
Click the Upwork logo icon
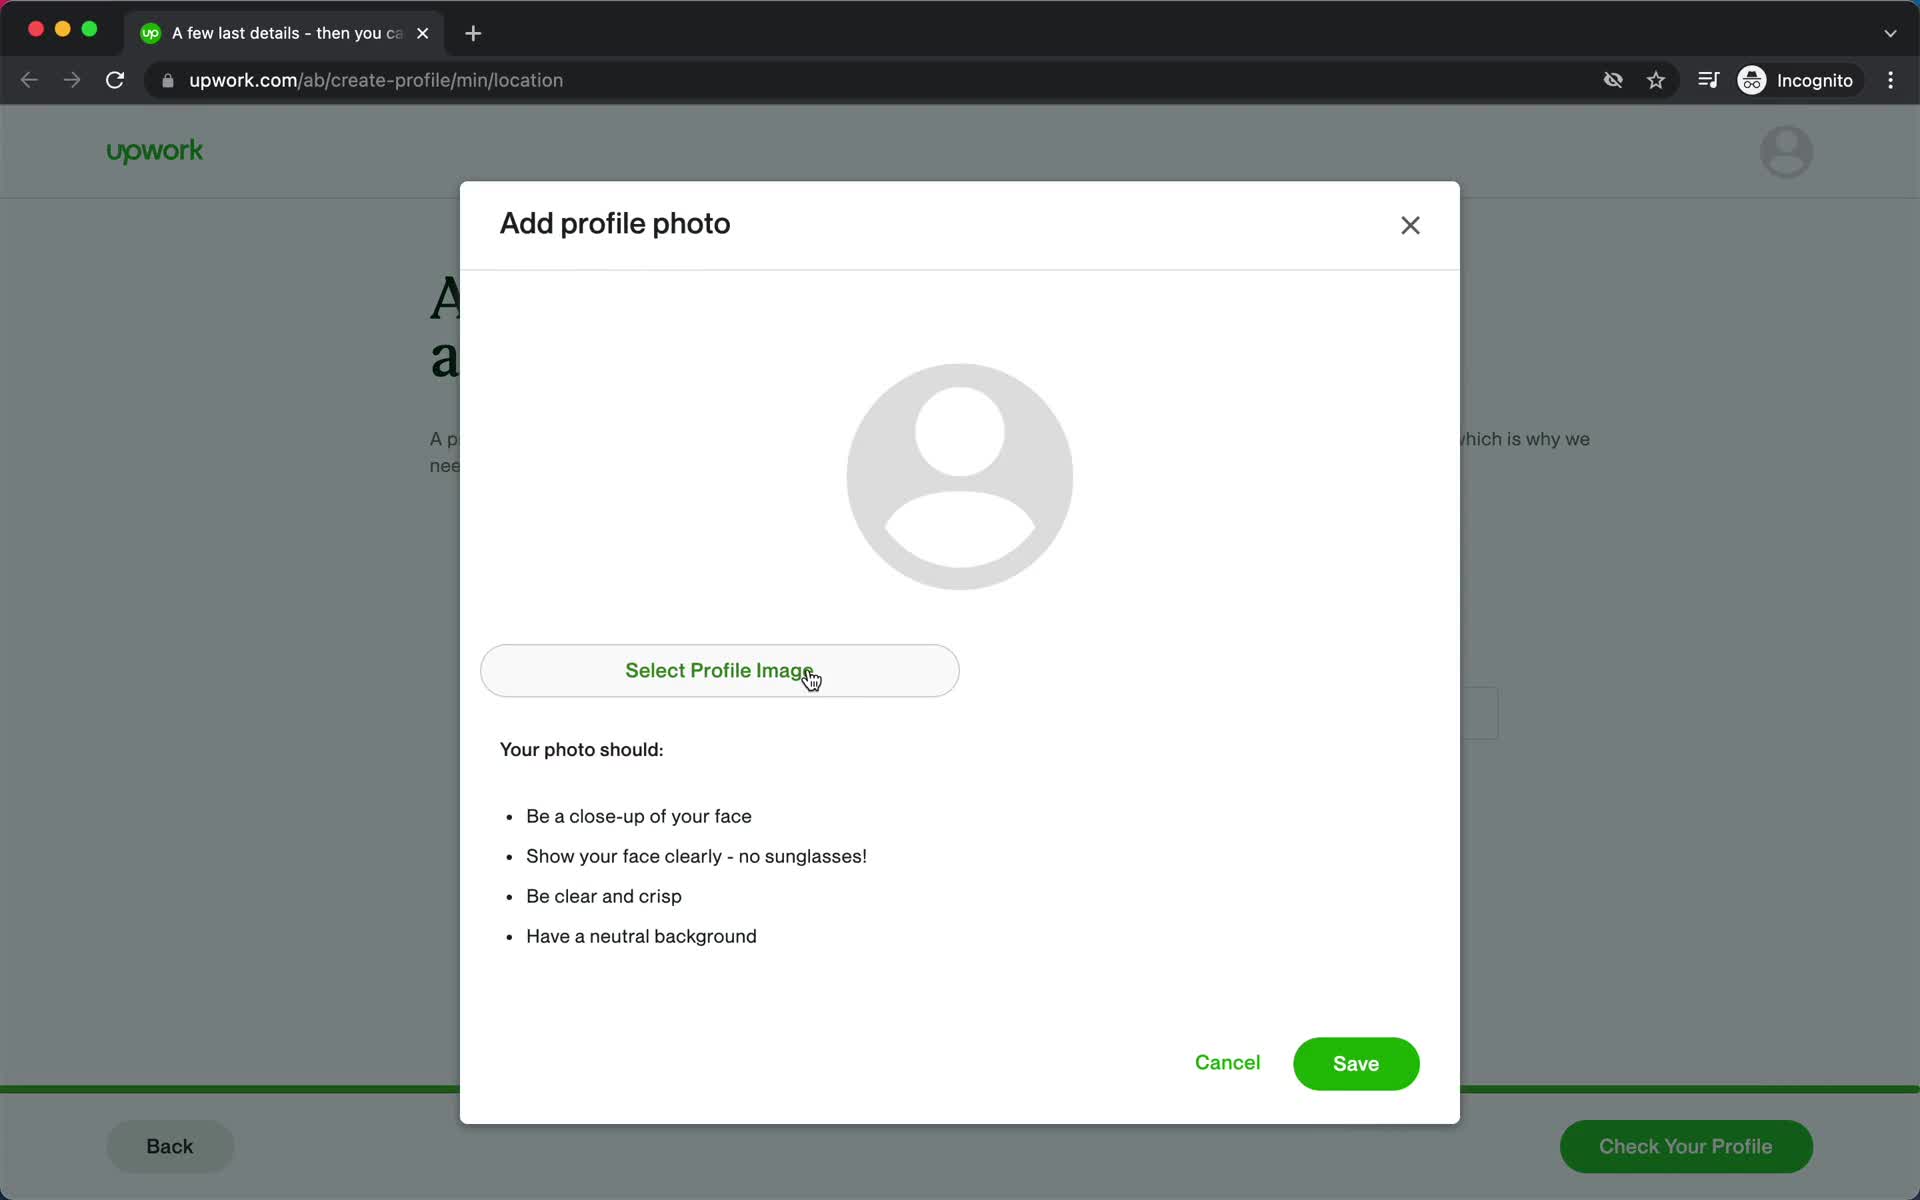tap(156, 151)
